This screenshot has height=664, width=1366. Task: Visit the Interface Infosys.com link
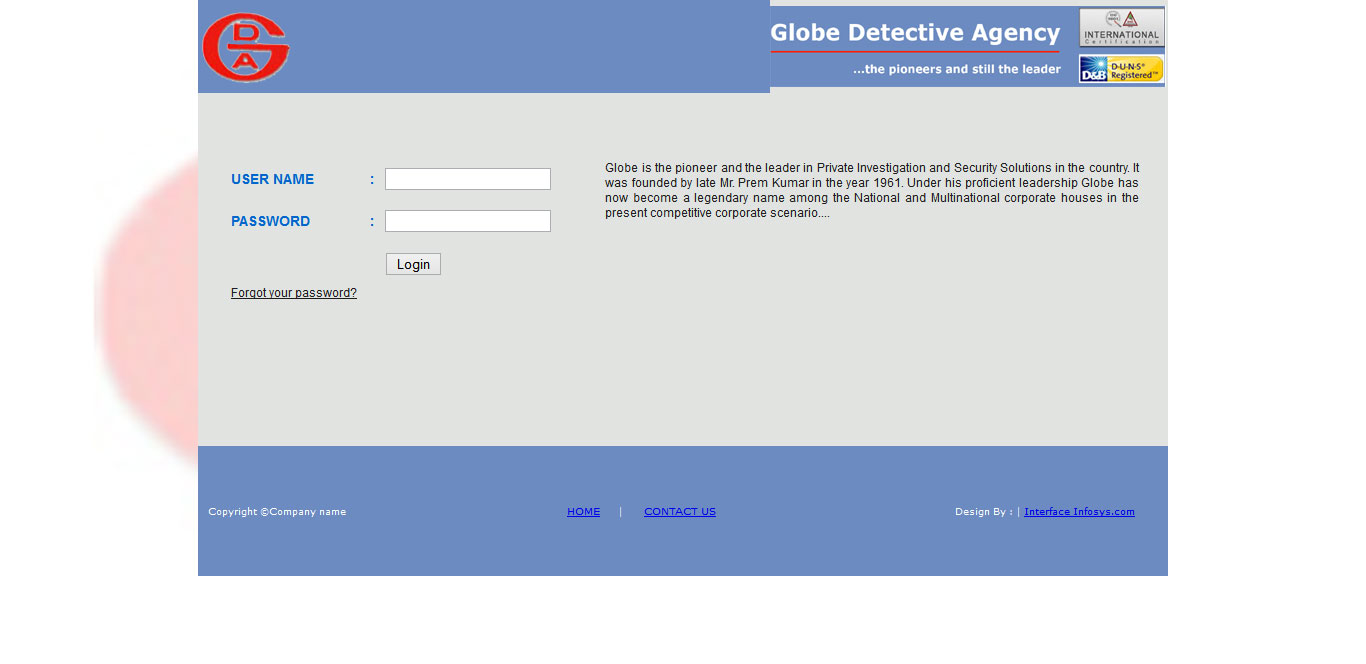1079,512
